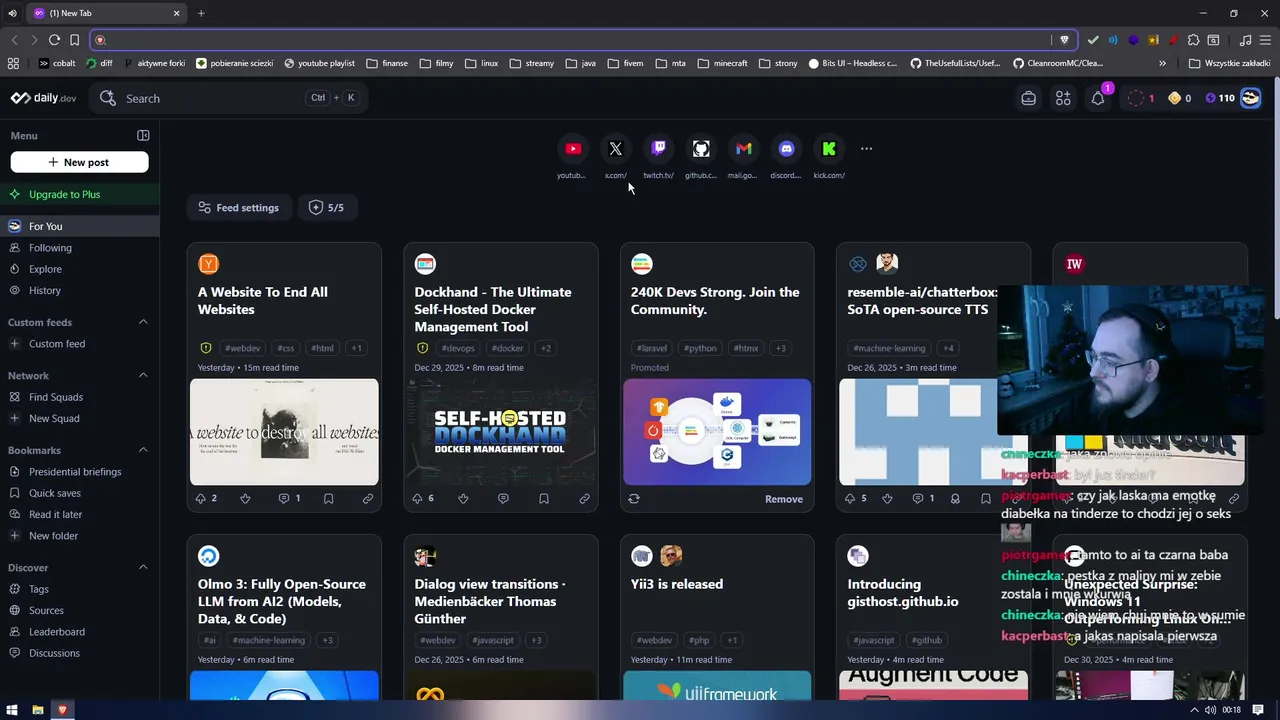This screenshot has width=1280, height=720.
Task: Open Tags under Discover
Action: pos(79,589)
